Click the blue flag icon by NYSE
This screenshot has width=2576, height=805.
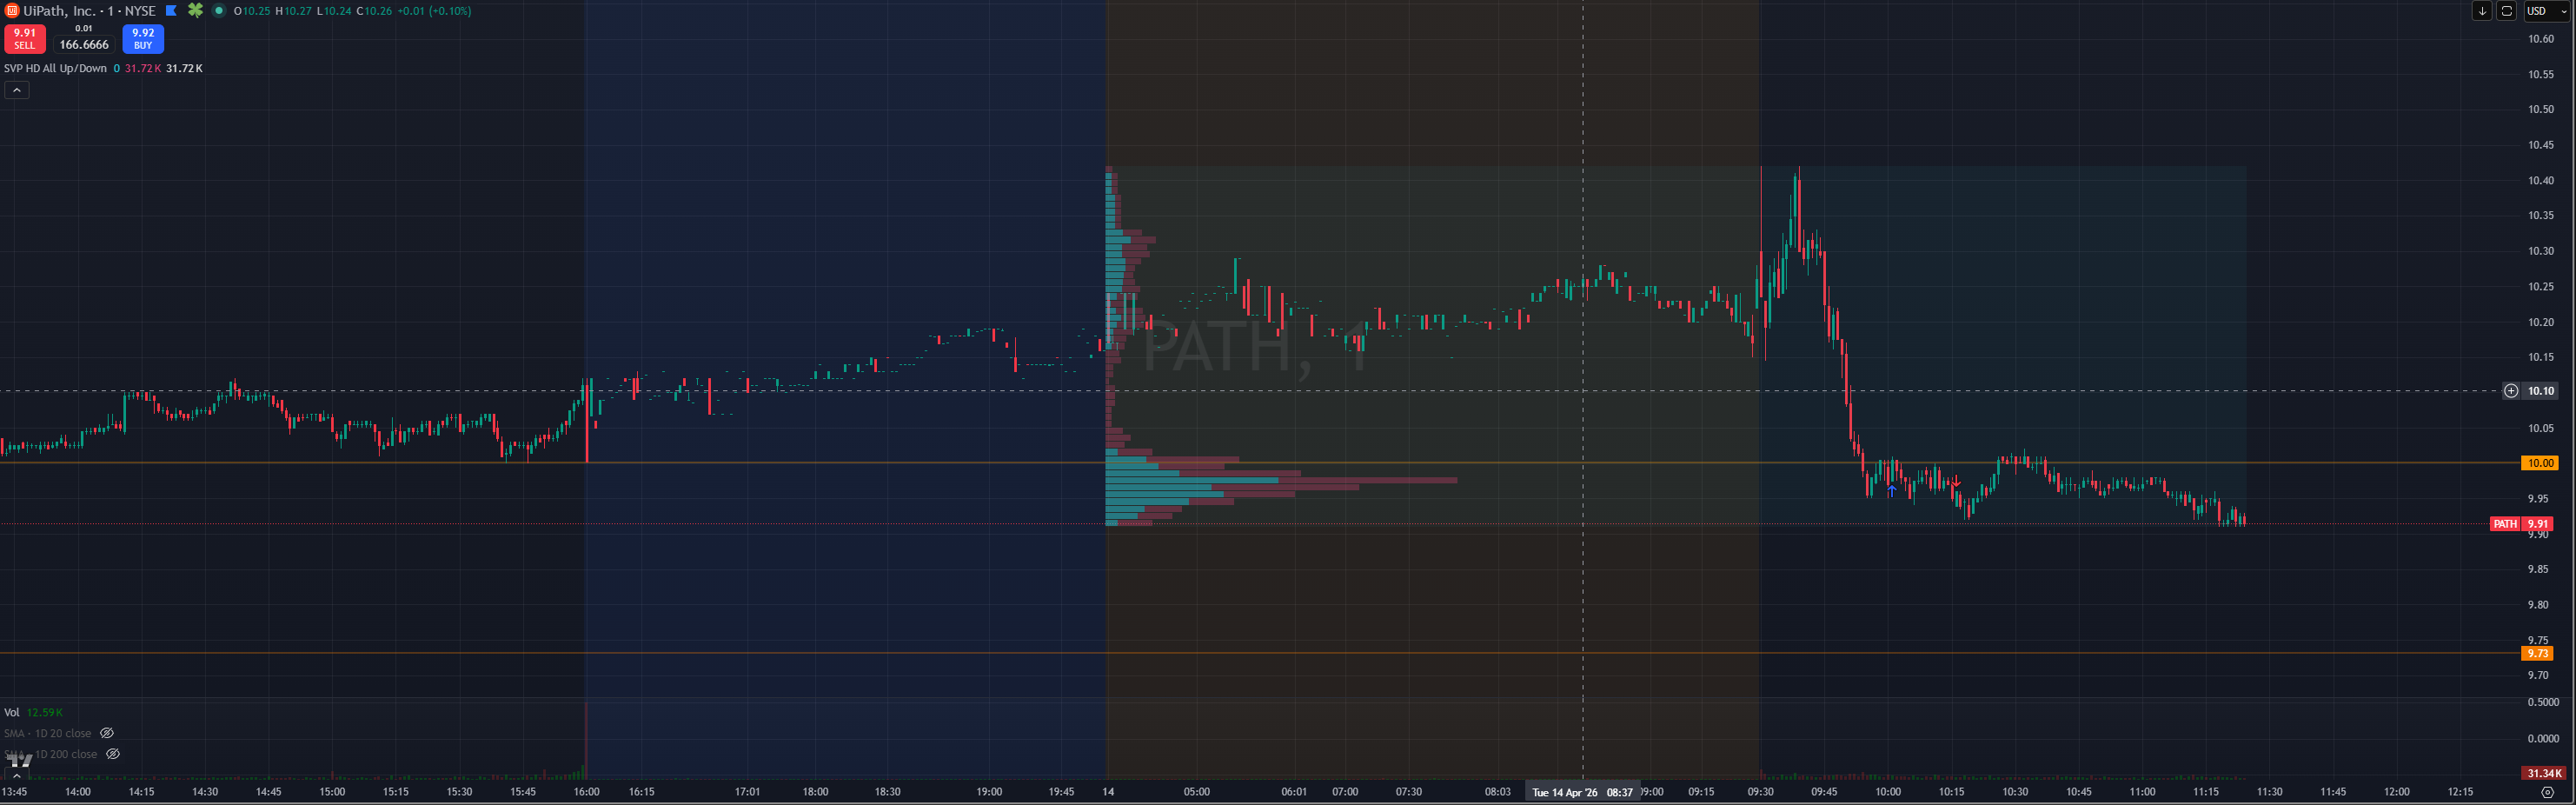pyautogui.click(x=171, y=11)
